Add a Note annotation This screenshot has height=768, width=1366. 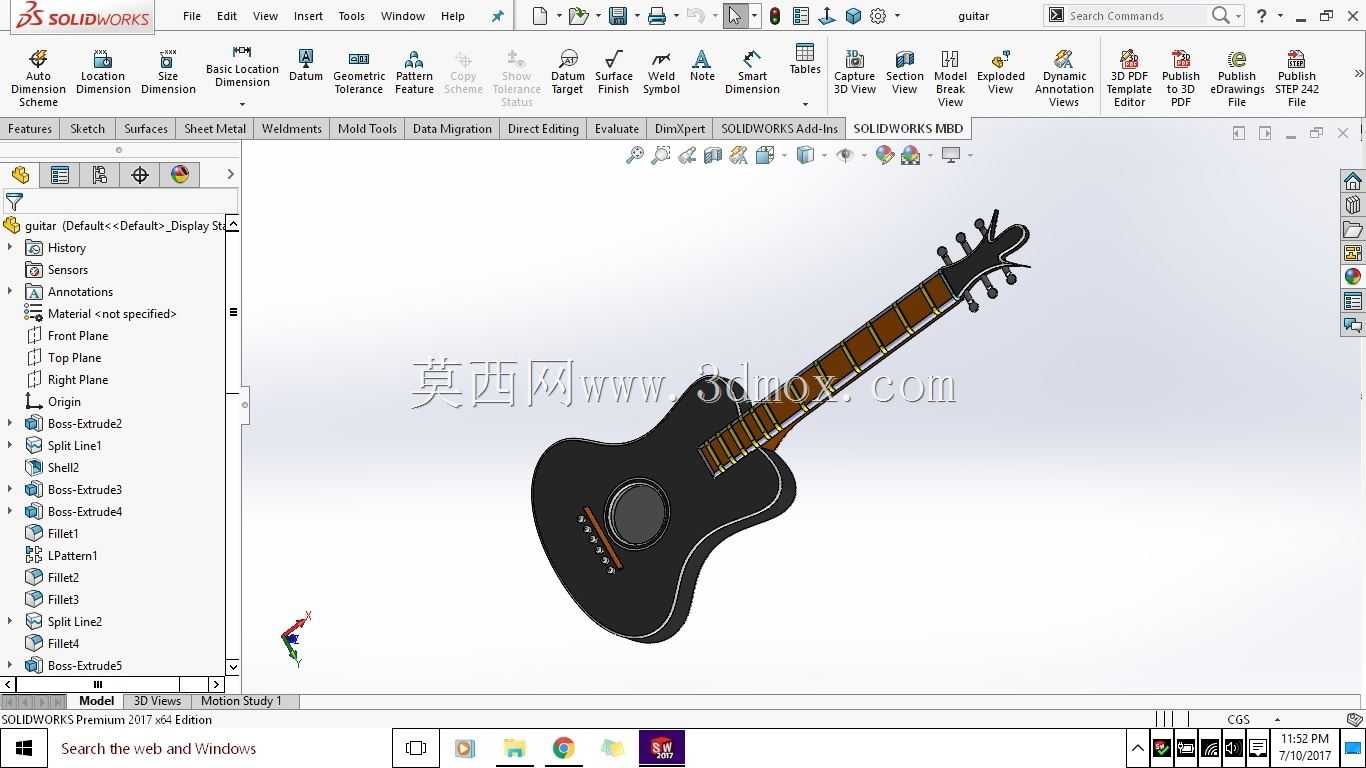[x=702, y=66]
